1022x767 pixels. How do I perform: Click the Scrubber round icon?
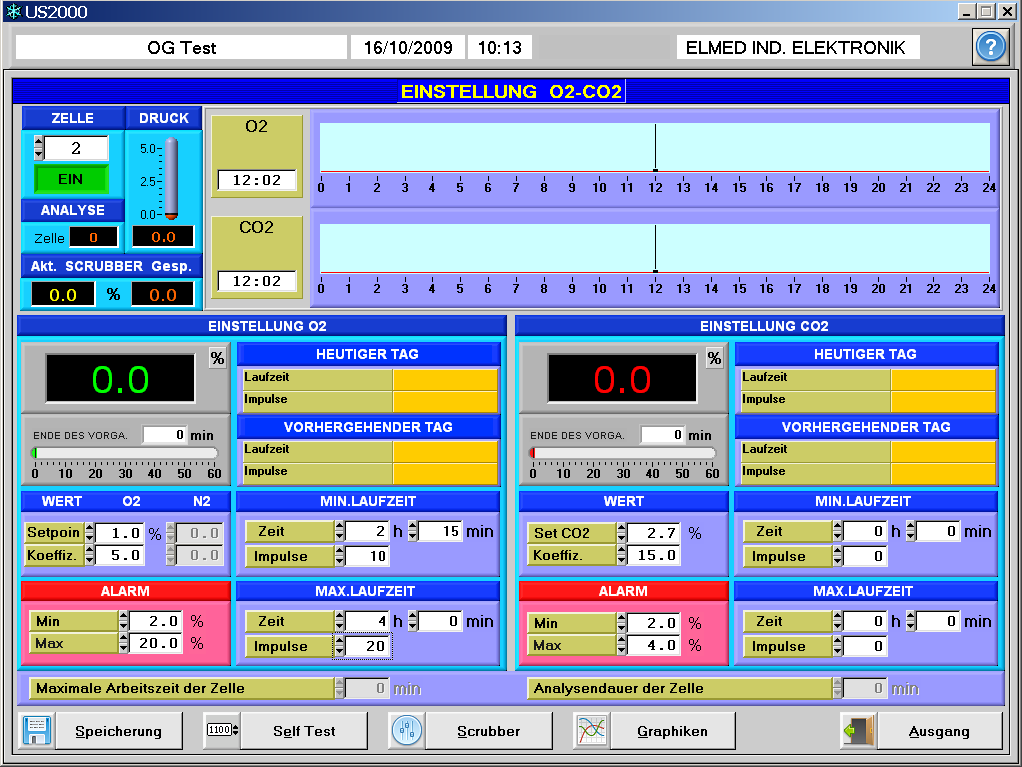point(406,731)
